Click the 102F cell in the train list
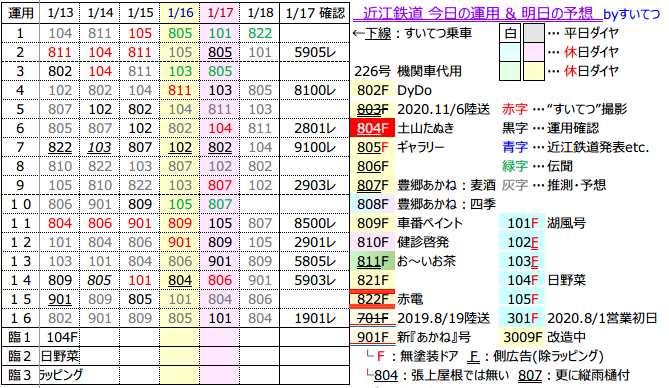The width and height of the screenshot is (669, 388). (522, 242)
